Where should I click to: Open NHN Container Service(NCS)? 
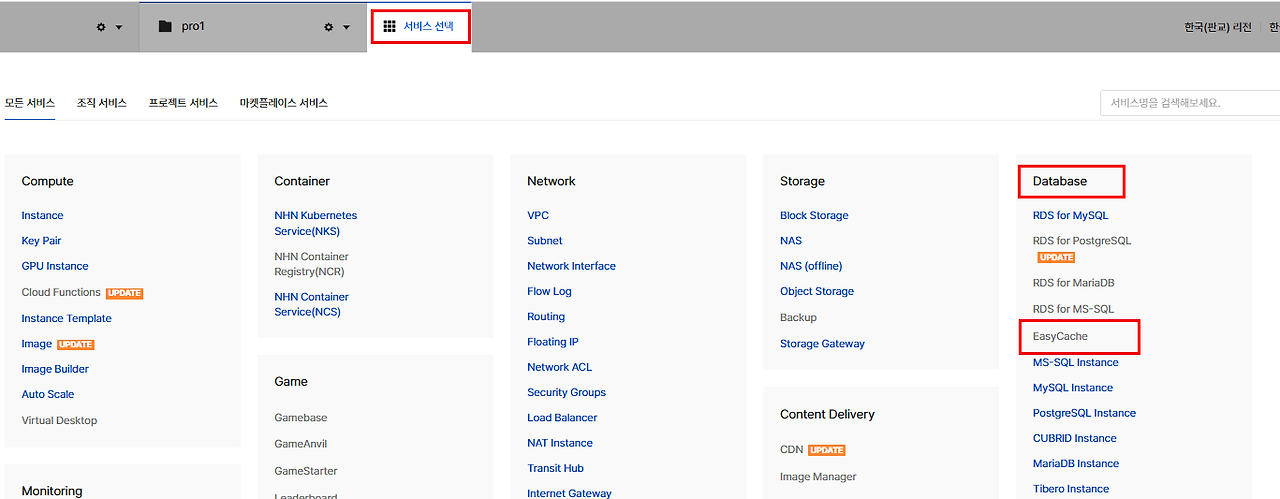[311, 304]
